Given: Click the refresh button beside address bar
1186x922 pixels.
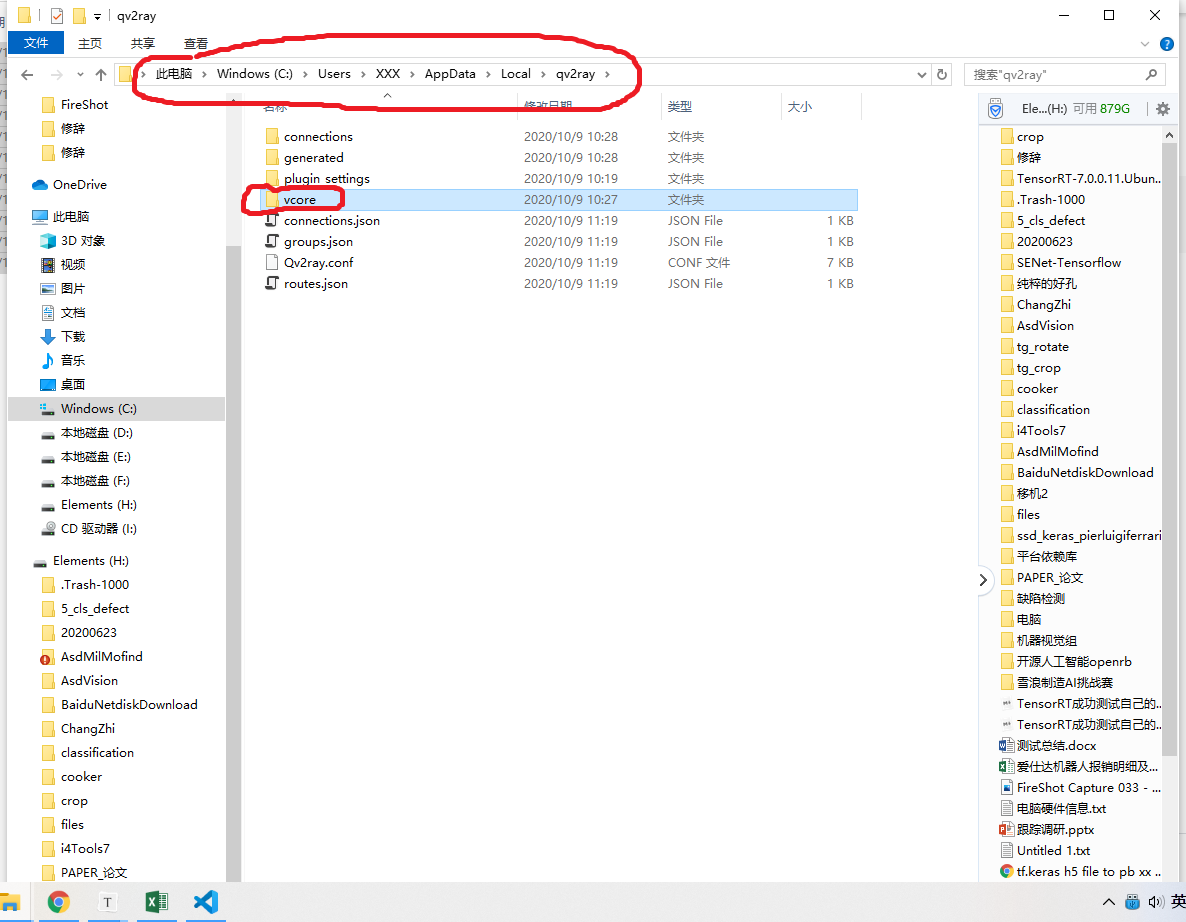Looking at the screenshot, I should (941, 75).
